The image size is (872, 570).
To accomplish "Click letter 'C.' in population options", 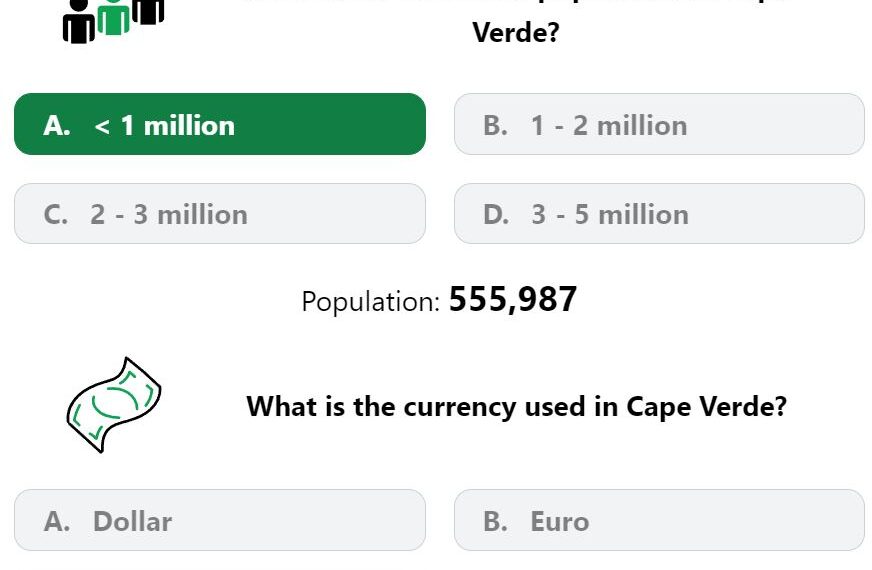I will [x=56, y=215].
